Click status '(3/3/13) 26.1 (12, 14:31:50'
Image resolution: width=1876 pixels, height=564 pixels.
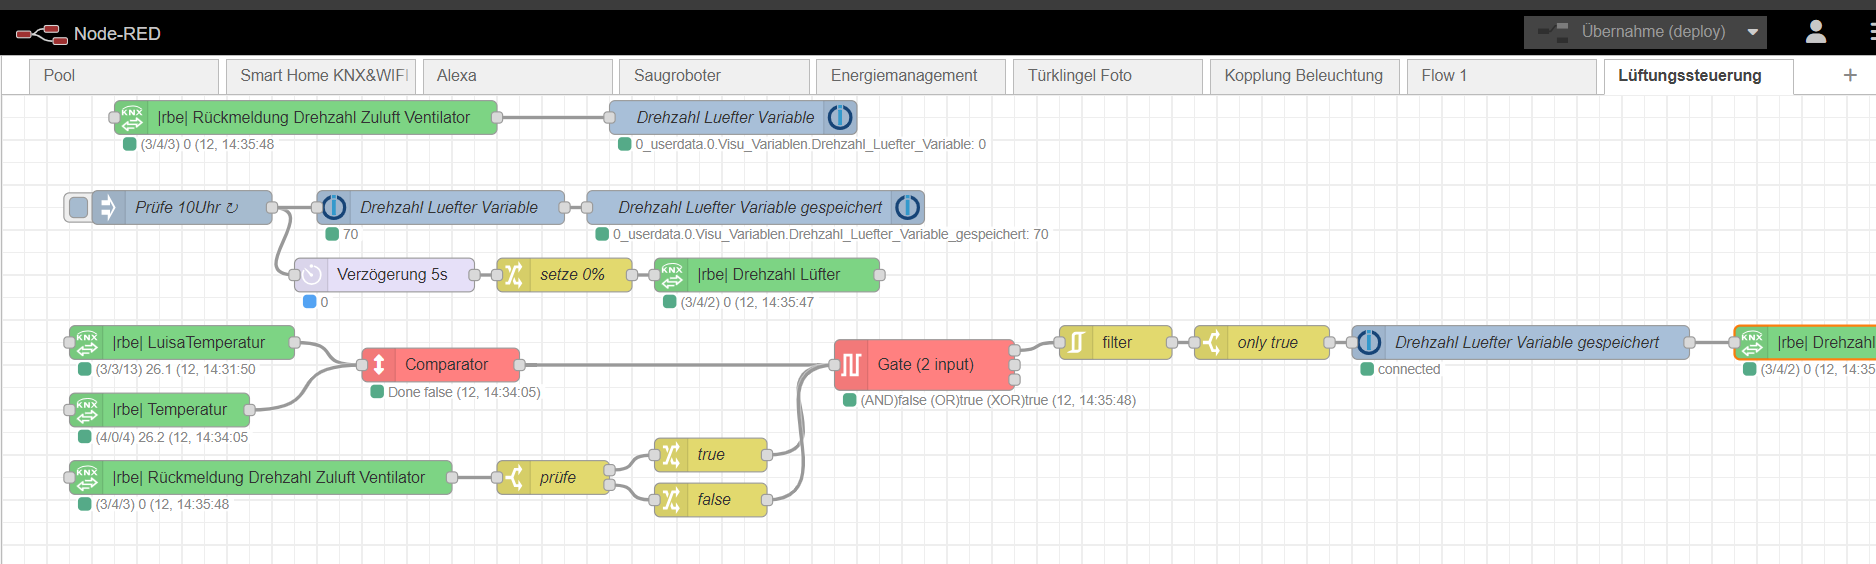176,369
